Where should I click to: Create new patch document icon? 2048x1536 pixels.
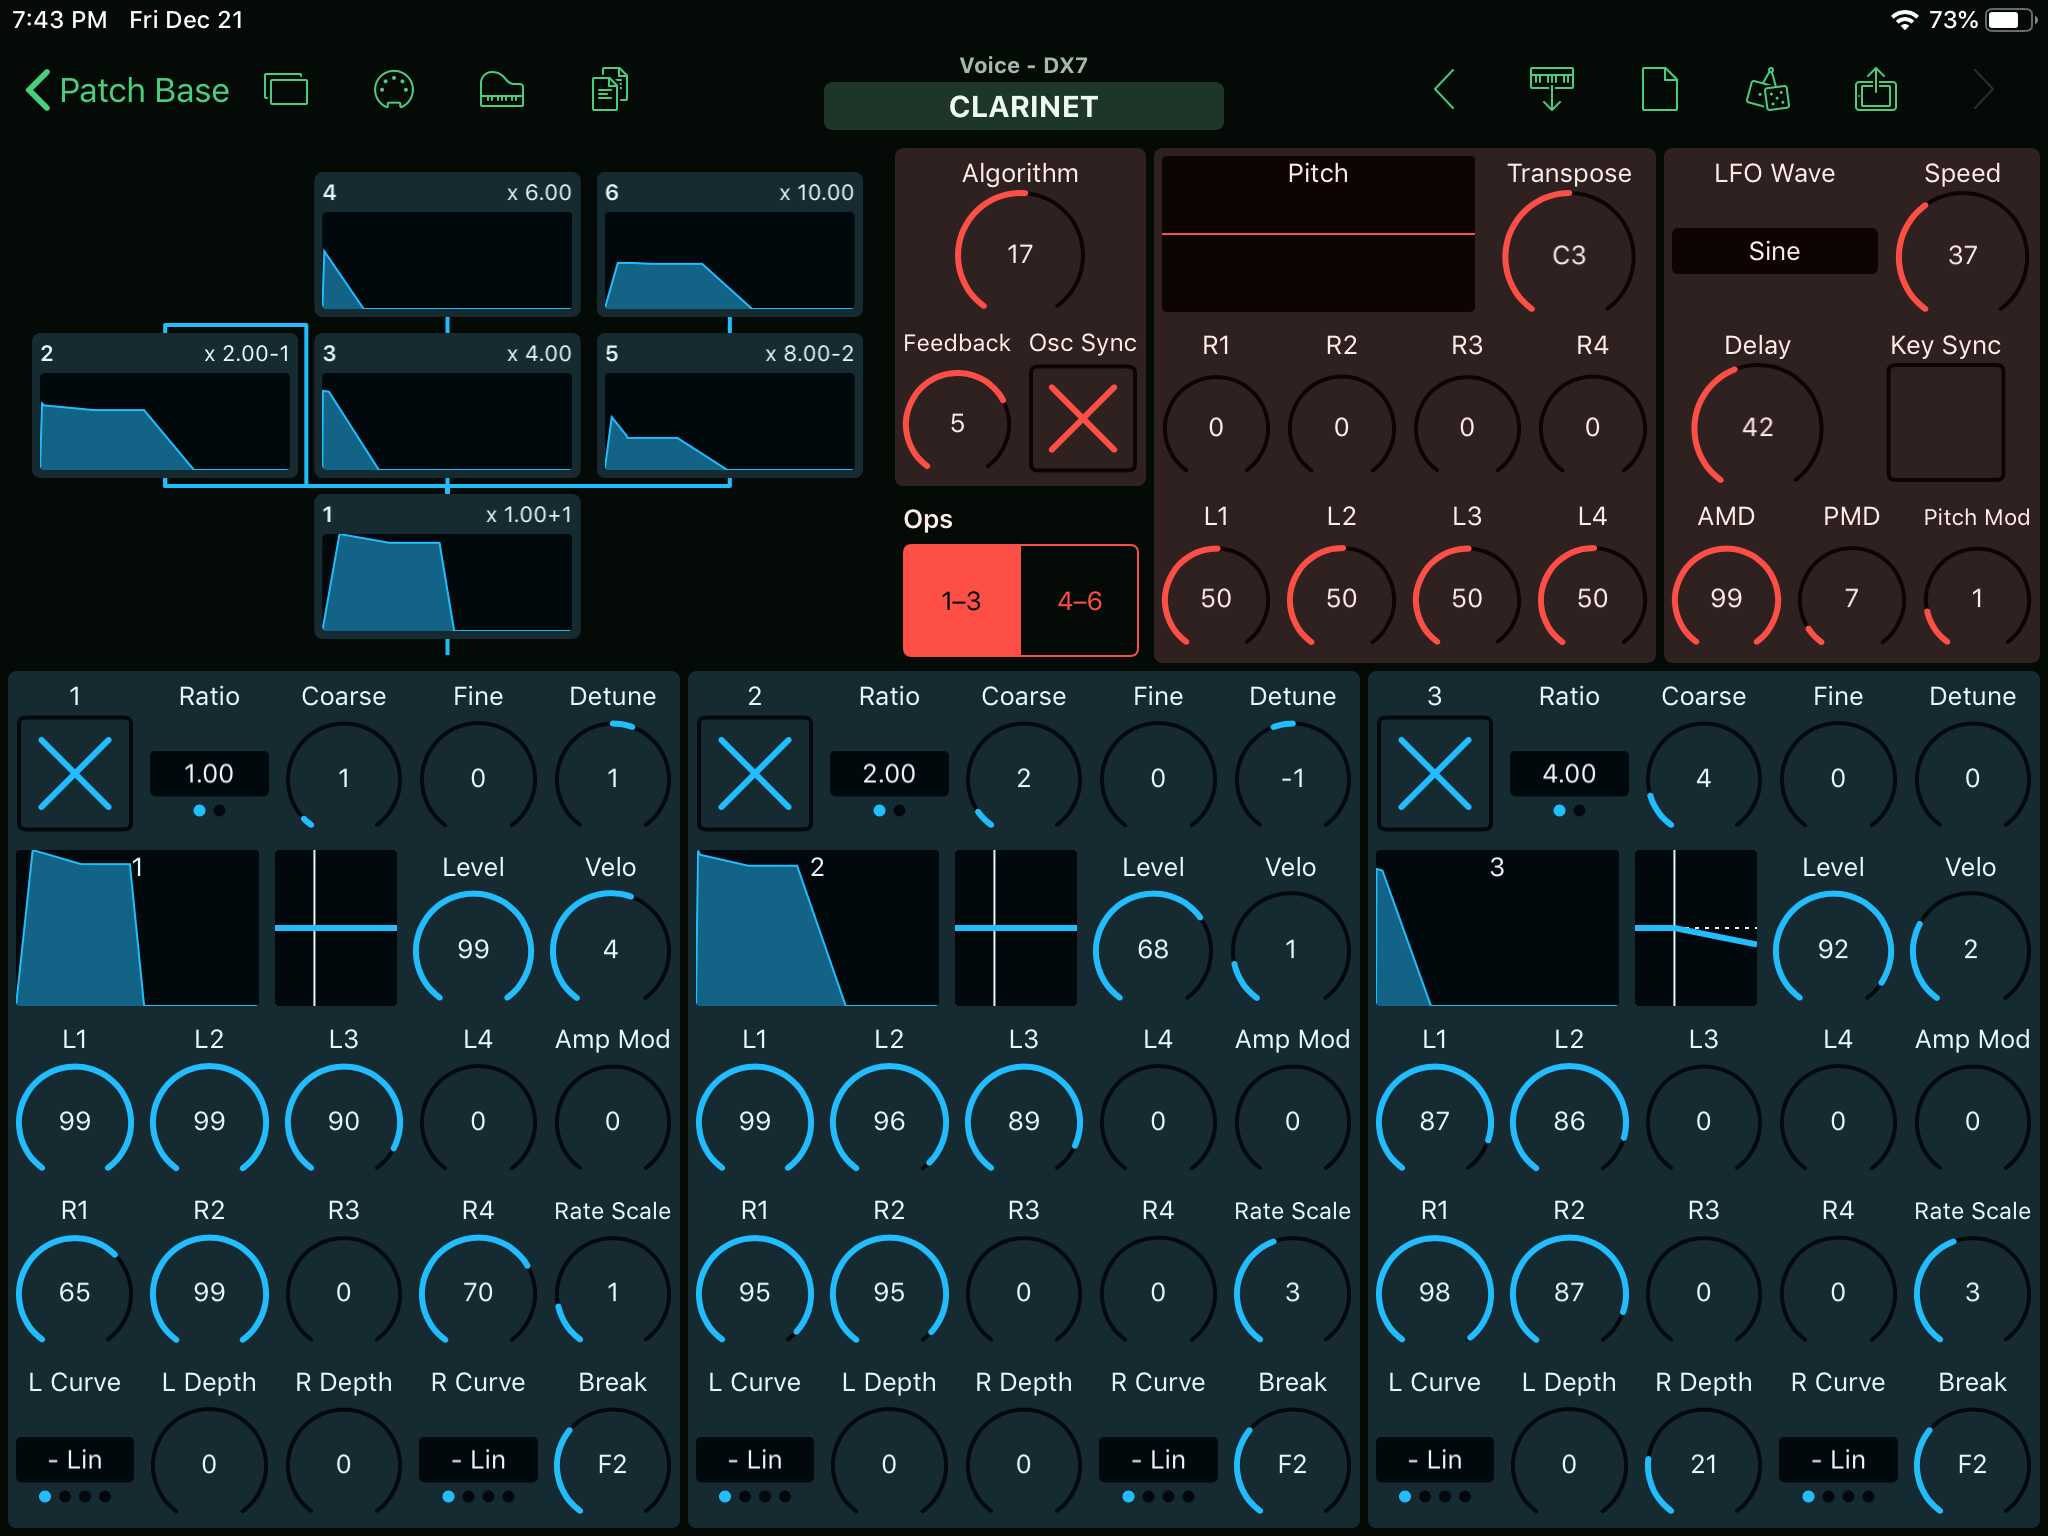tap(1660, 90)
